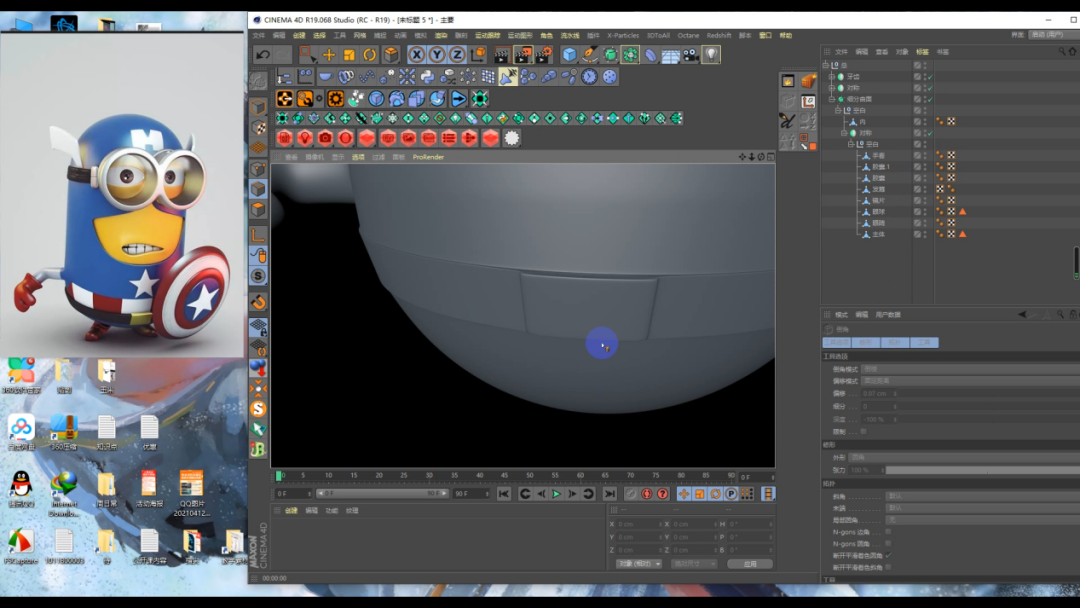
Task: Select the Rotate tool icon
Action: coord(370,54)
